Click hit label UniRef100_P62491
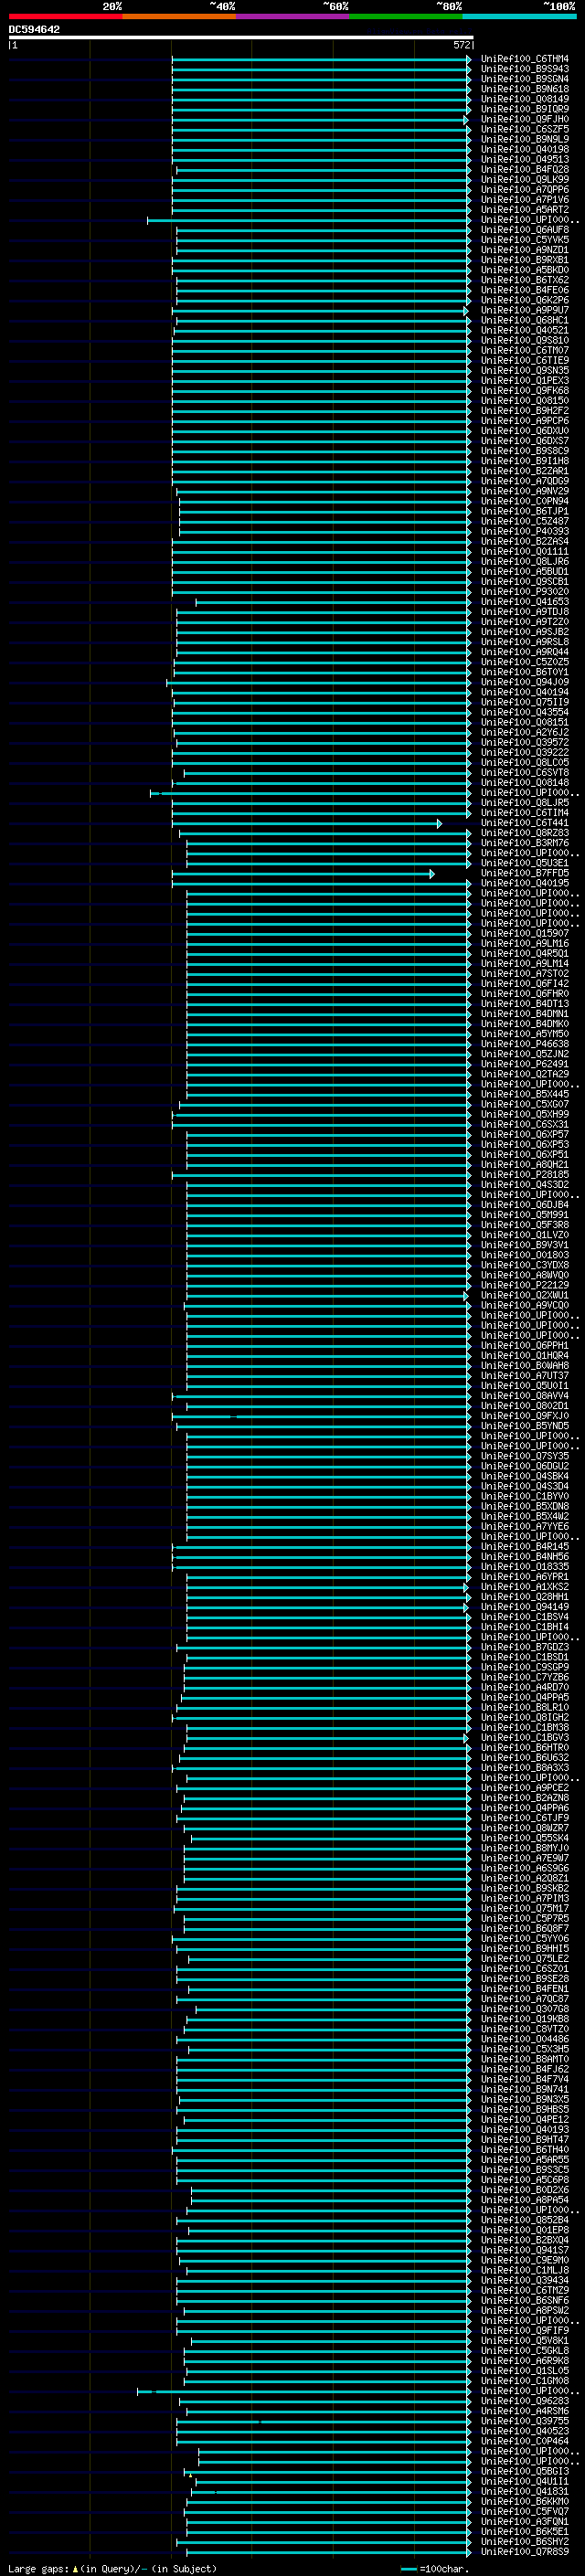Viewport: 585px width, 2576px height. click(x=524, y=1065)
